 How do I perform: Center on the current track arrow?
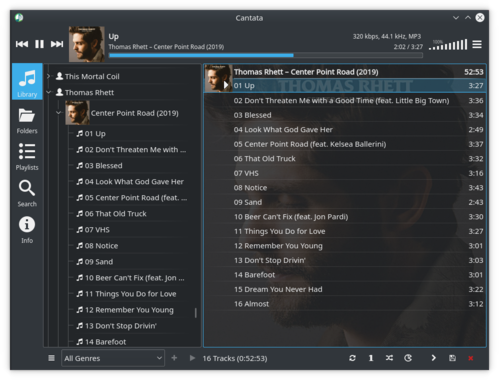pos(433,358)
